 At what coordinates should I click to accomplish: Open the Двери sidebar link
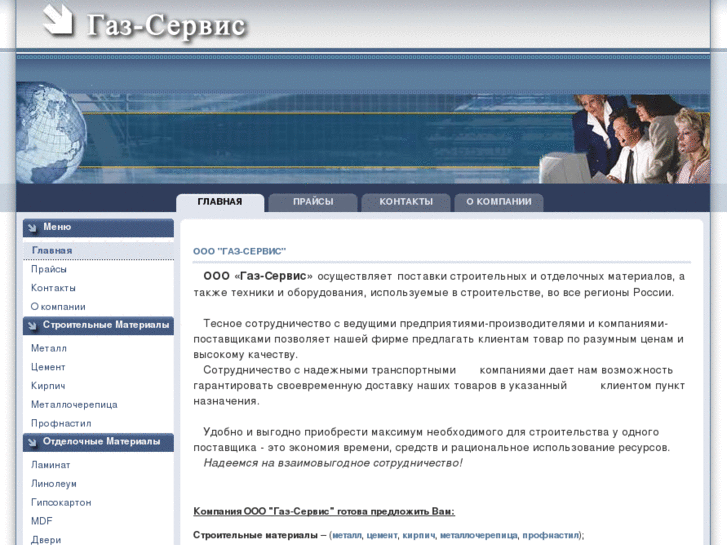tap(46, 540)
